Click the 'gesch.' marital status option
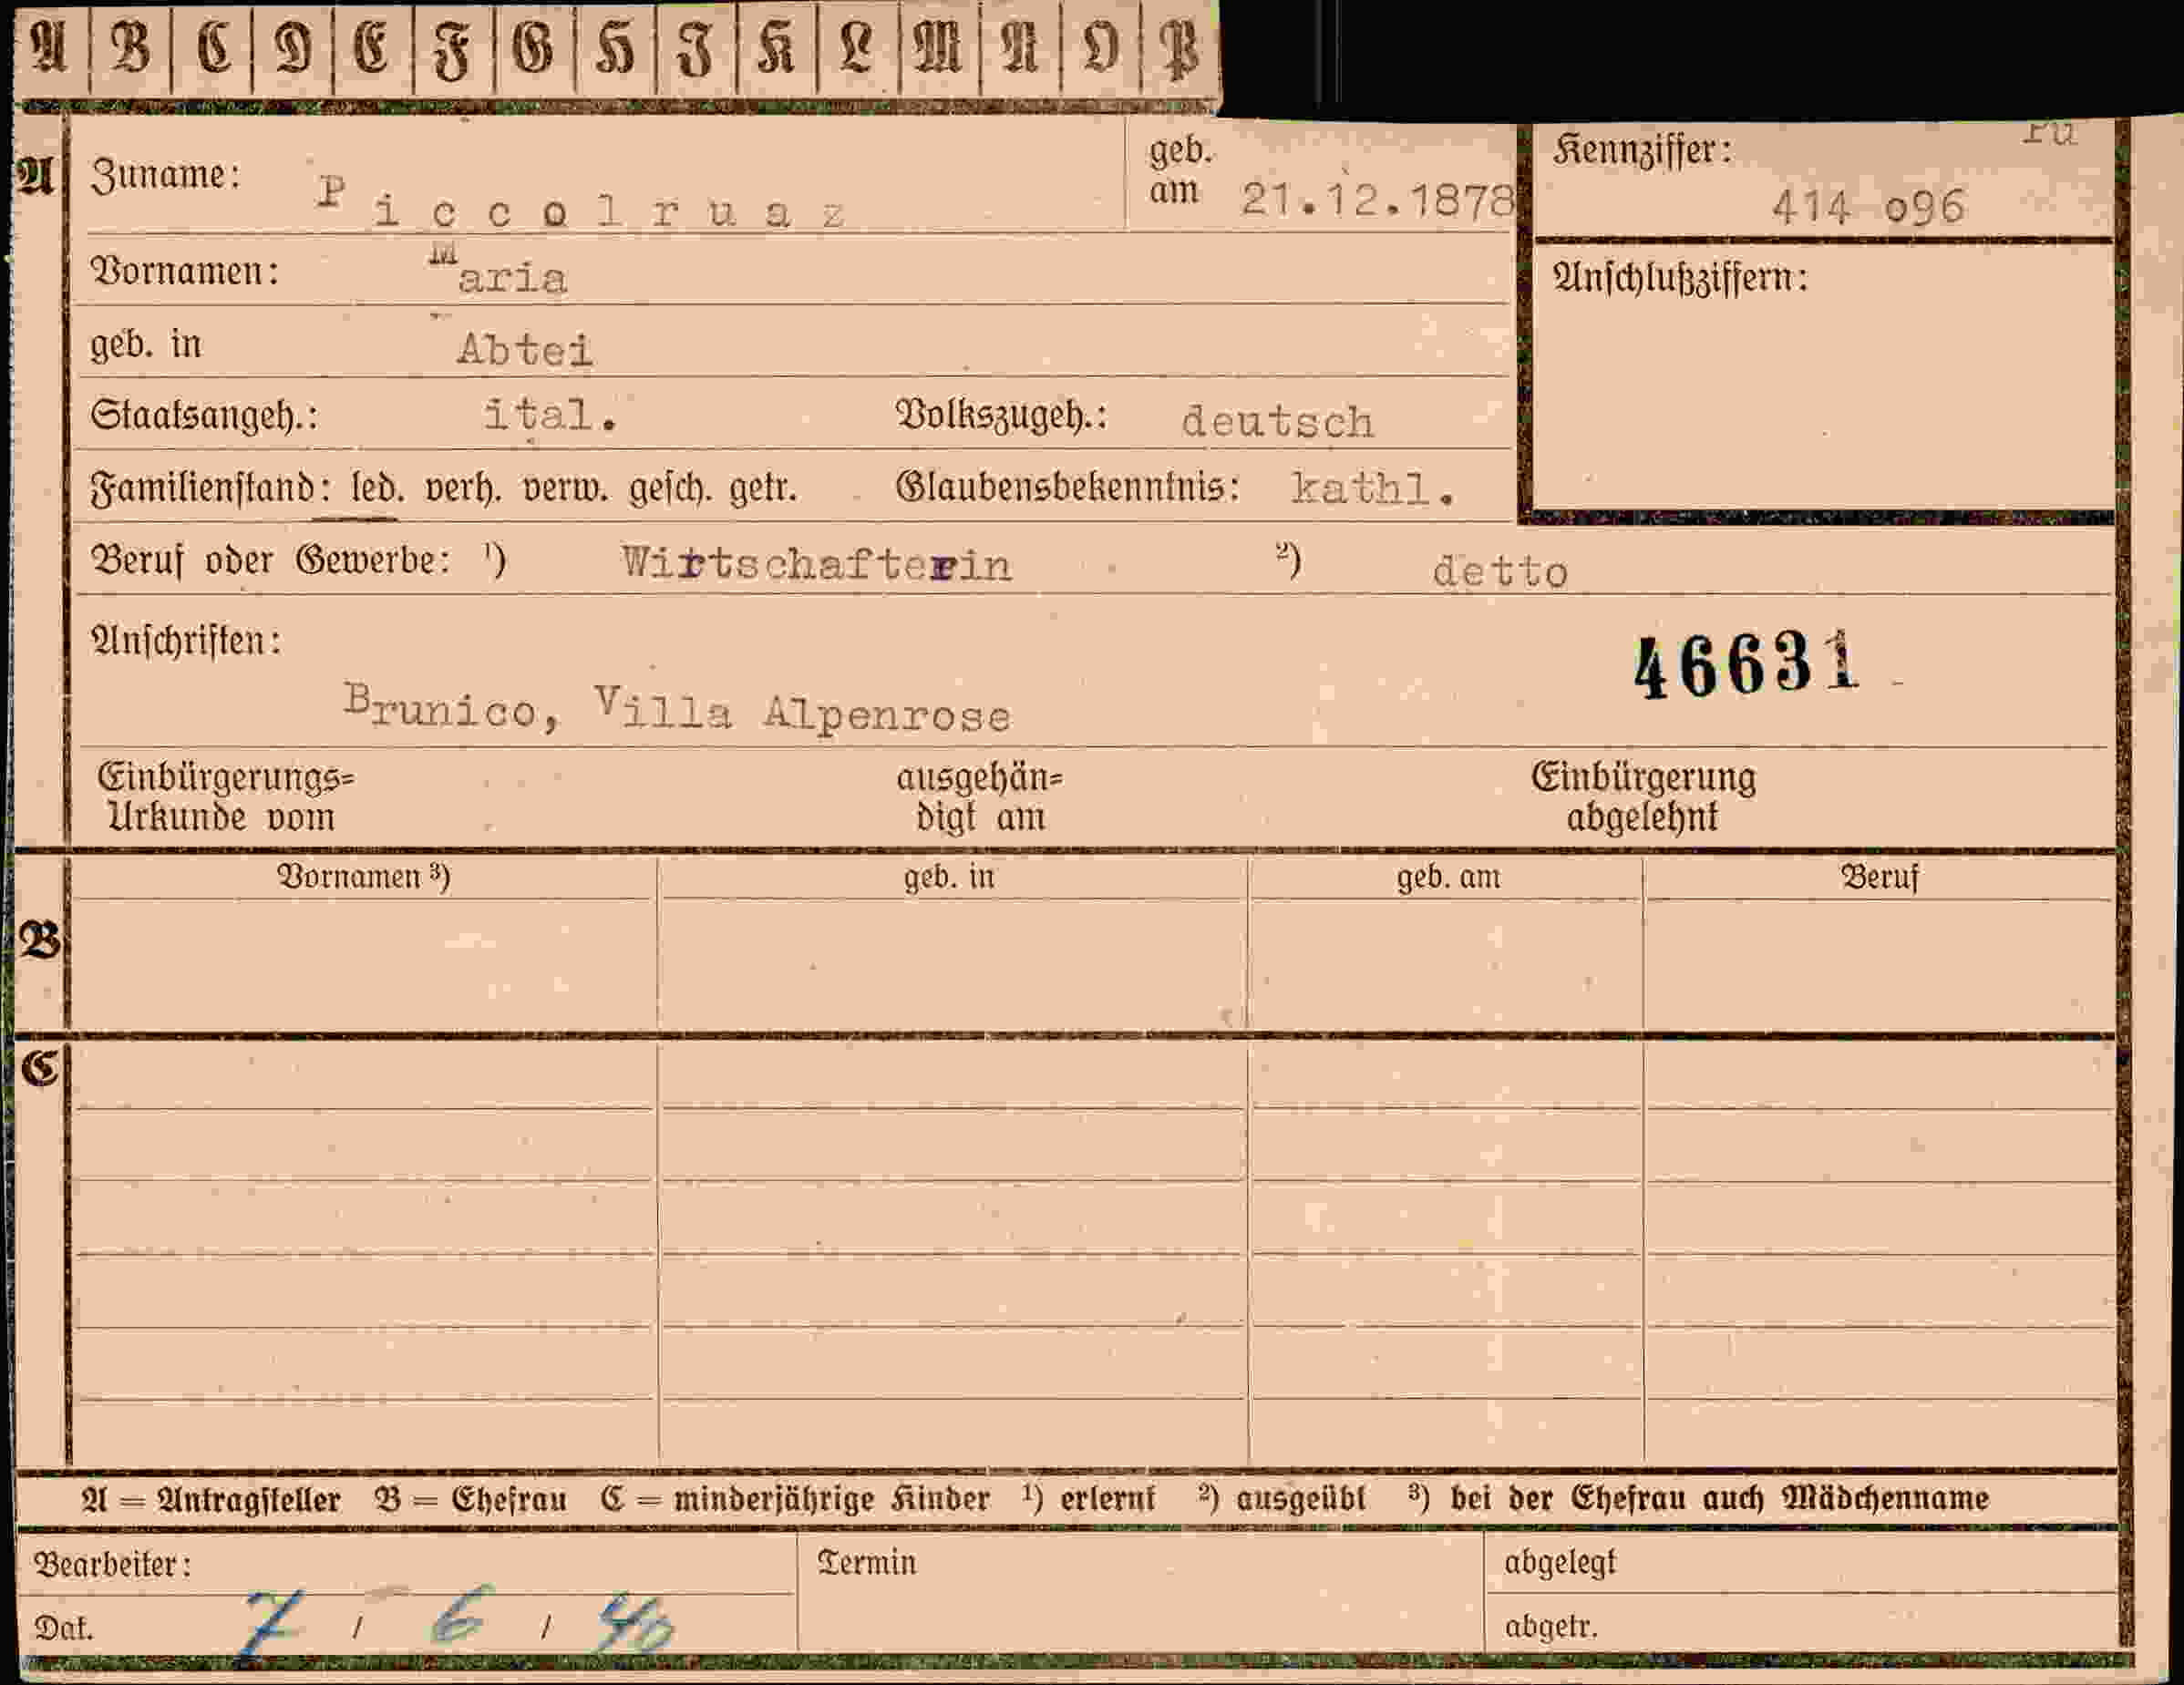Image resolution: width=2184 pixels, height=1685 pixels. click(x=669, y=489)
